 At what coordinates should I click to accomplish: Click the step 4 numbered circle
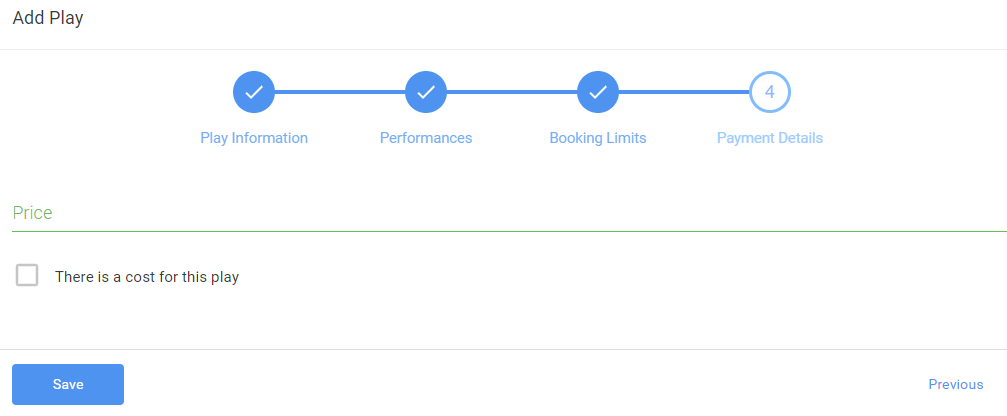click(769, 92)
